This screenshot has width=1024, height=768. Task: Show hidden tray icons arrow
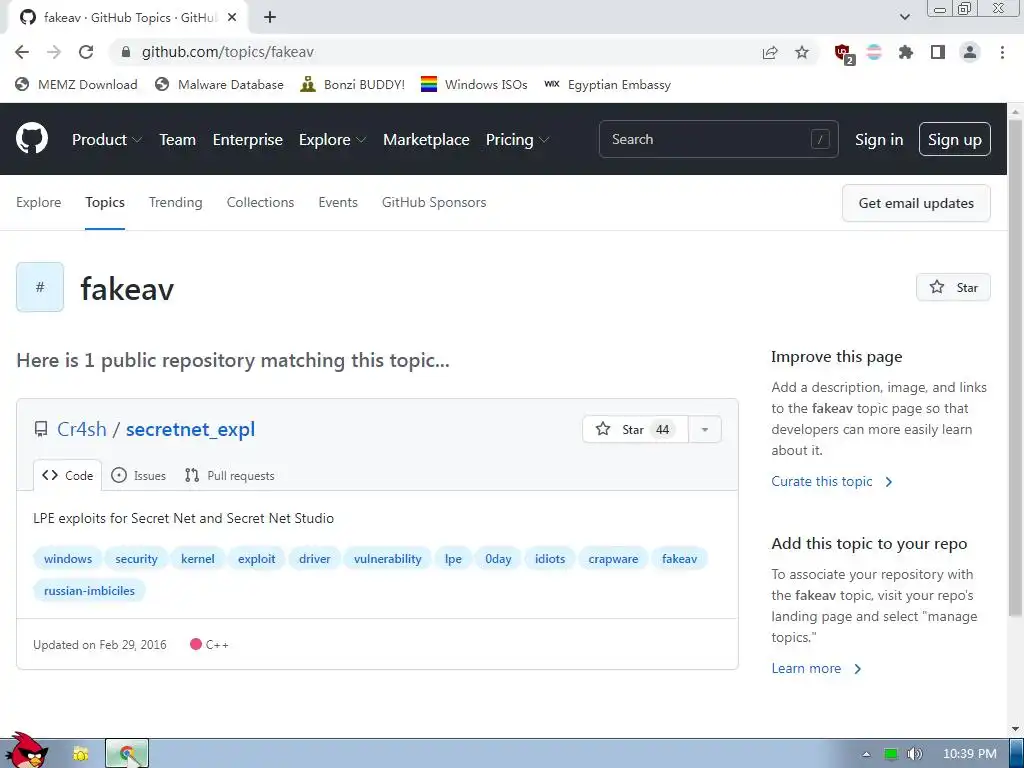coord(866,754)
